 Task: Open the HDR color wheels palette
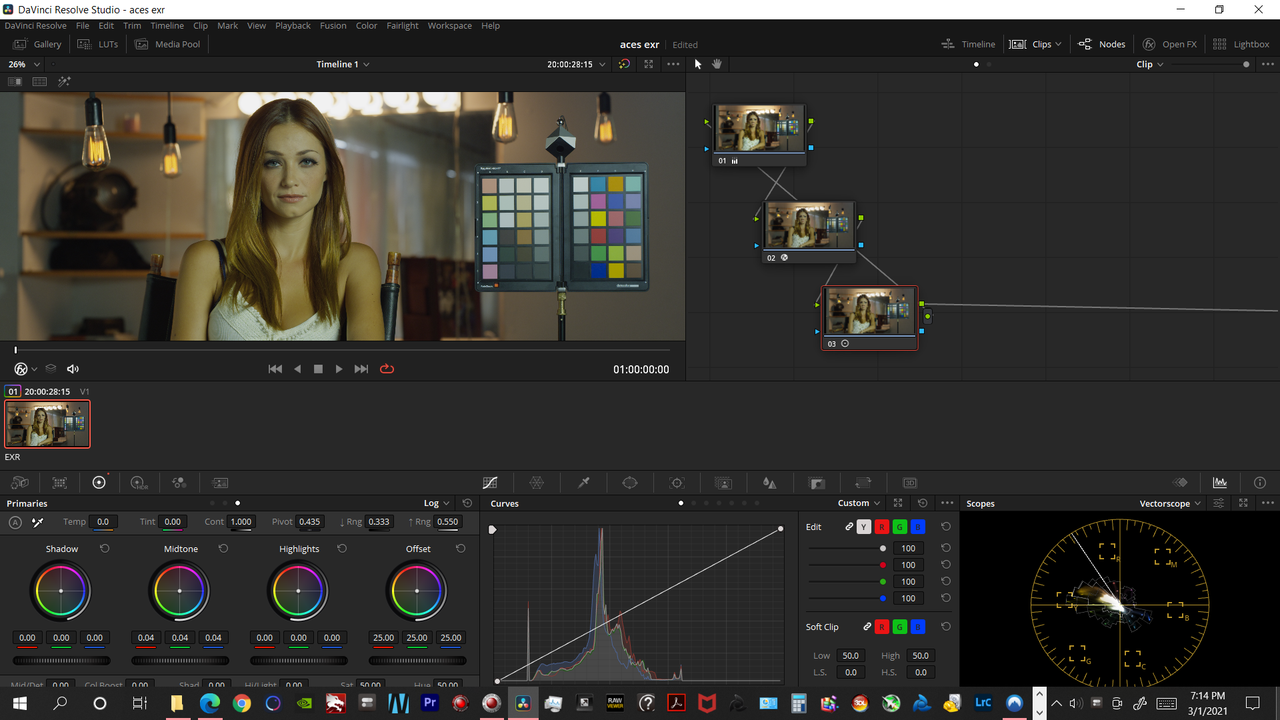[139, 483]
